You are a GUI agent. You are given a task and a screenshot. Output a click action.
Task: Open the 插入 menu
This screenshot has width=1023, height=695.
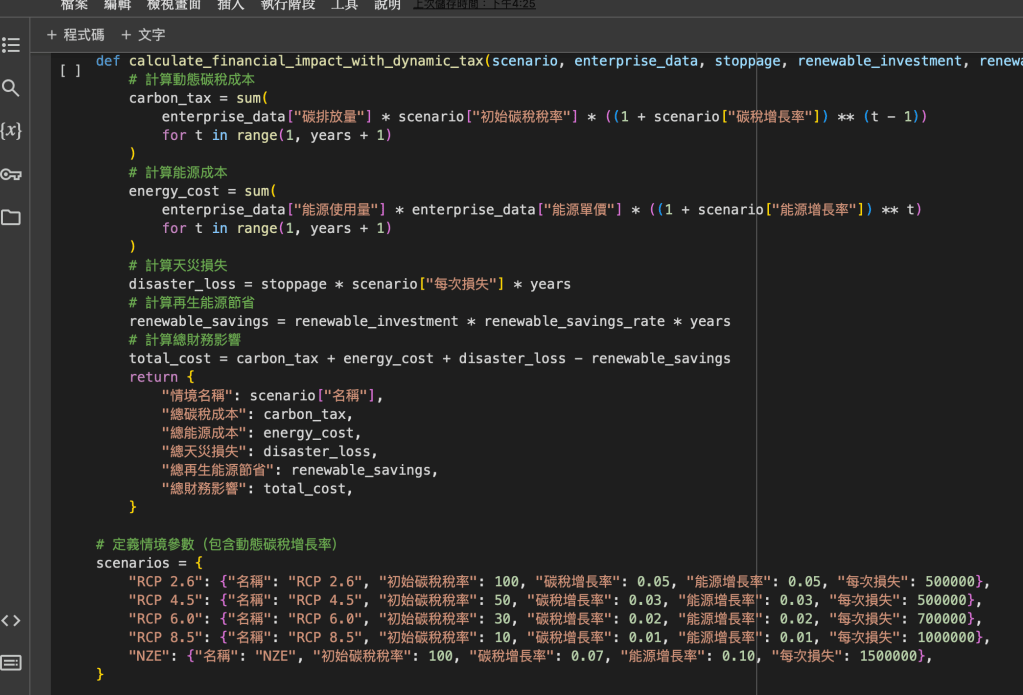tap(230, 5)
